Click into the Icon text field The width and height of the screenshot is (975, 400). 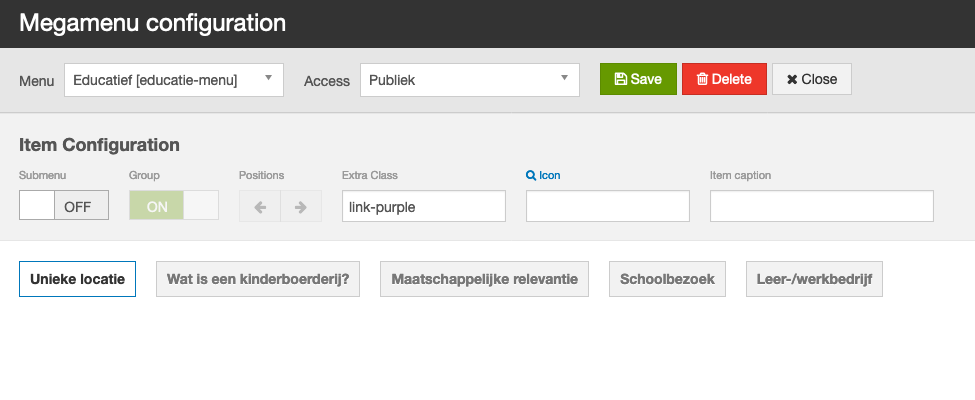click(607, 206)
